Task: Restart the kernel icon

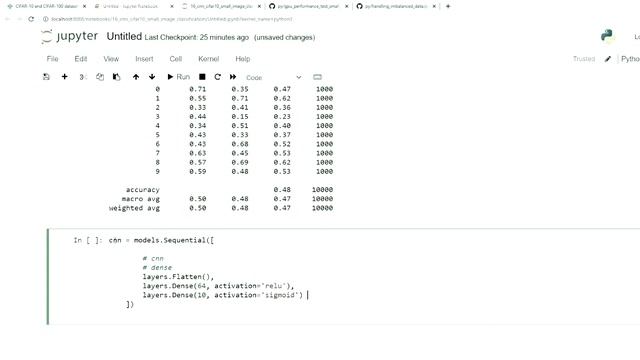Action: click(x=218, y=77)
